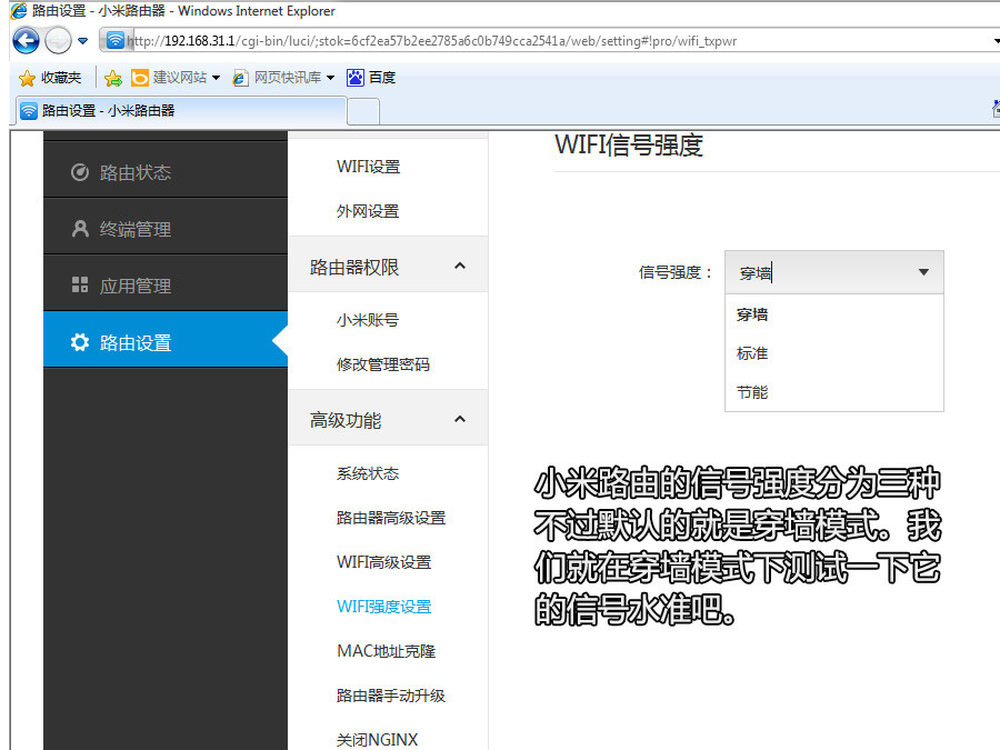Click the Internet Explorer logo in title bar
Viewport: 1000px width, 750px height.
tap(19, 11)
